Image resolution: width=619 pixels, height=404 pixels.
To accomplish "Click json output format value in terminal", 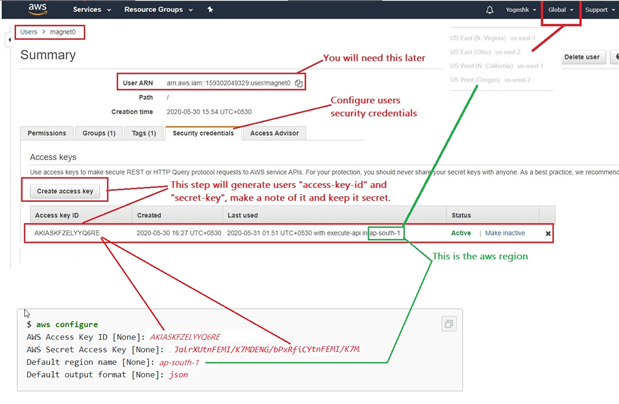I will [178, 375].
